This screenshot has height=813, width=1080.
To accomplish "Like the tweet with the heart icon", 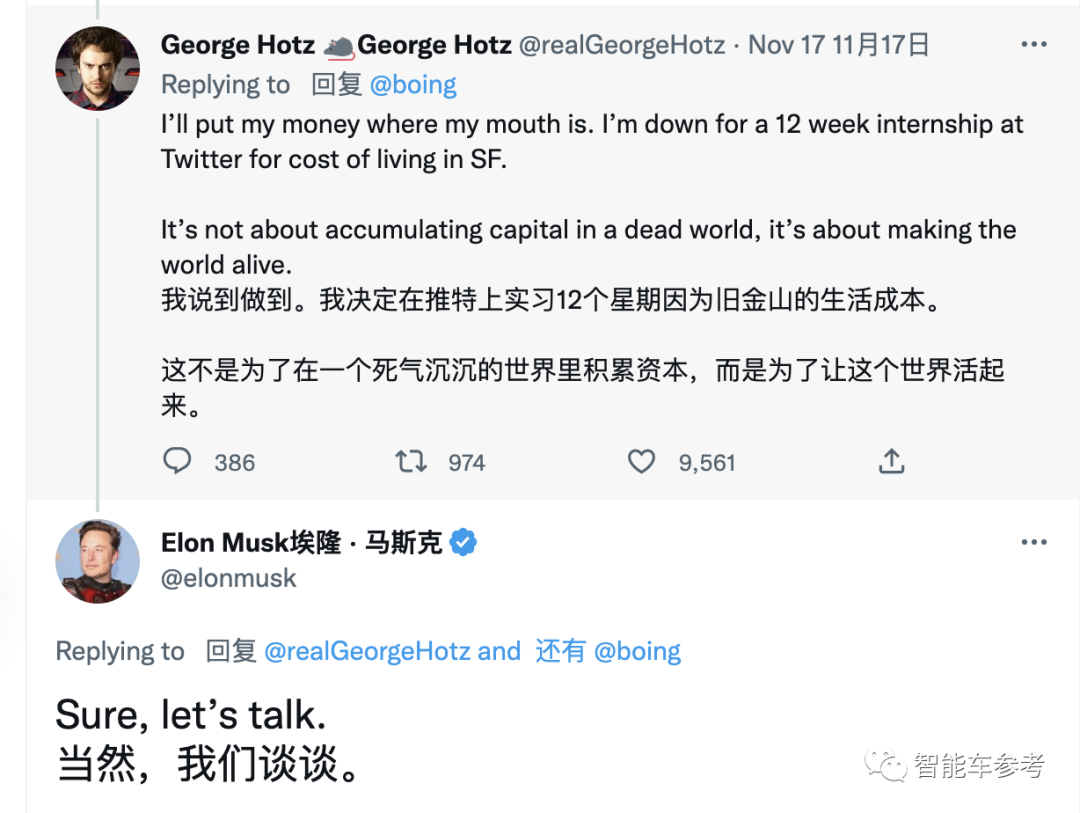I will (x=641, y=461).
